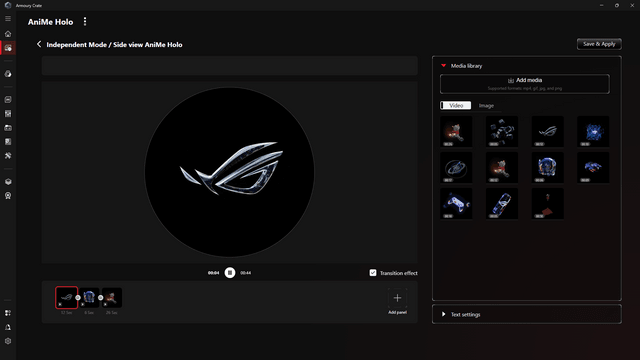
Task: Switch to the Image tab
Action: [486, 105]
